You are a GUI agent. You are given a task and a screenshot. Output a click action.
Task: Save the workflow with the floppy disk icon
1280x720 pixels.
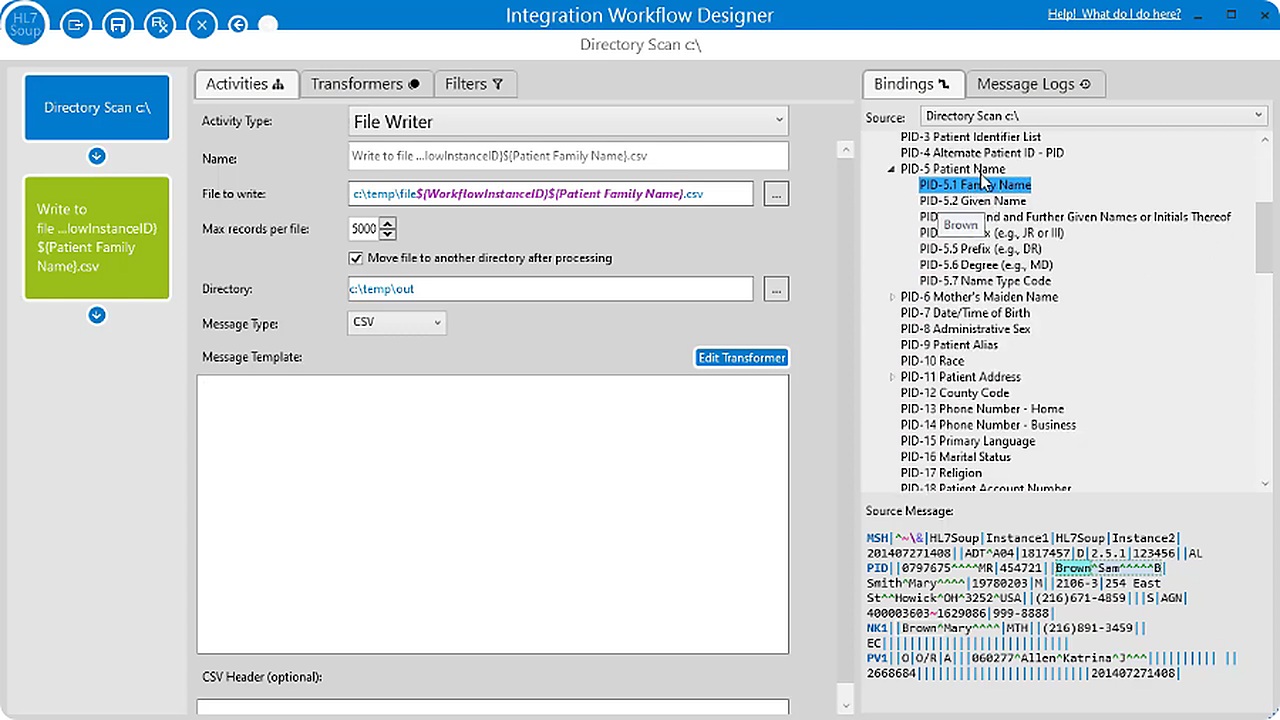pyautogui.click(x=118, y=24)
